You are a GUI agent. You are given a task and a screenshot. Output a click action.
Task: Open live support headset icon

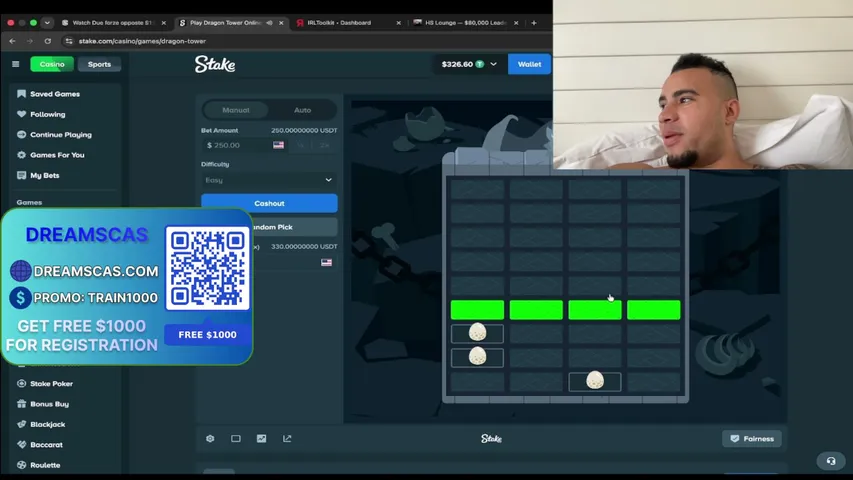831,461
